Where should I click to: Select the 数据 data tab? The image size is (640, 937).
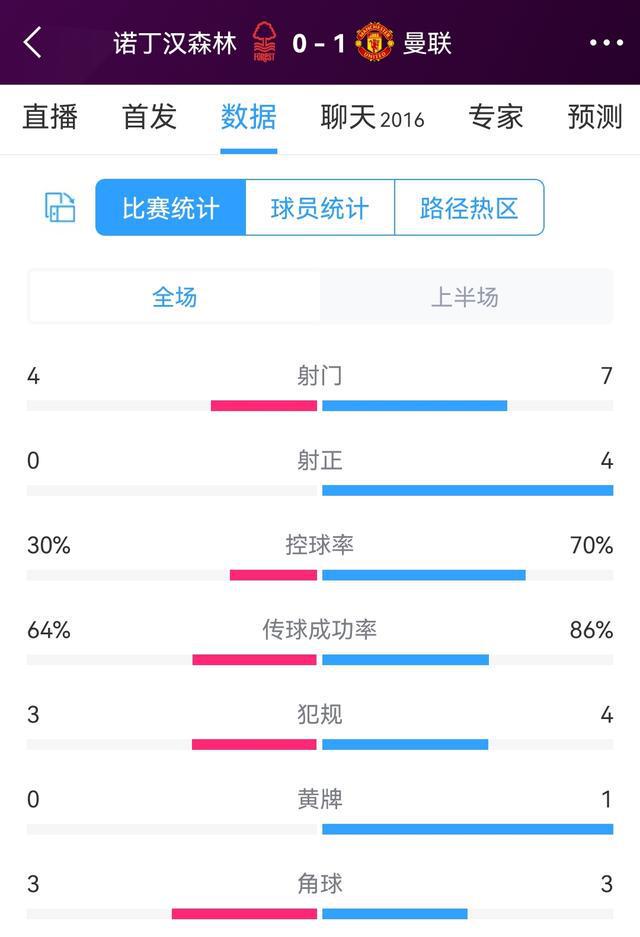(x=249, y=118)
